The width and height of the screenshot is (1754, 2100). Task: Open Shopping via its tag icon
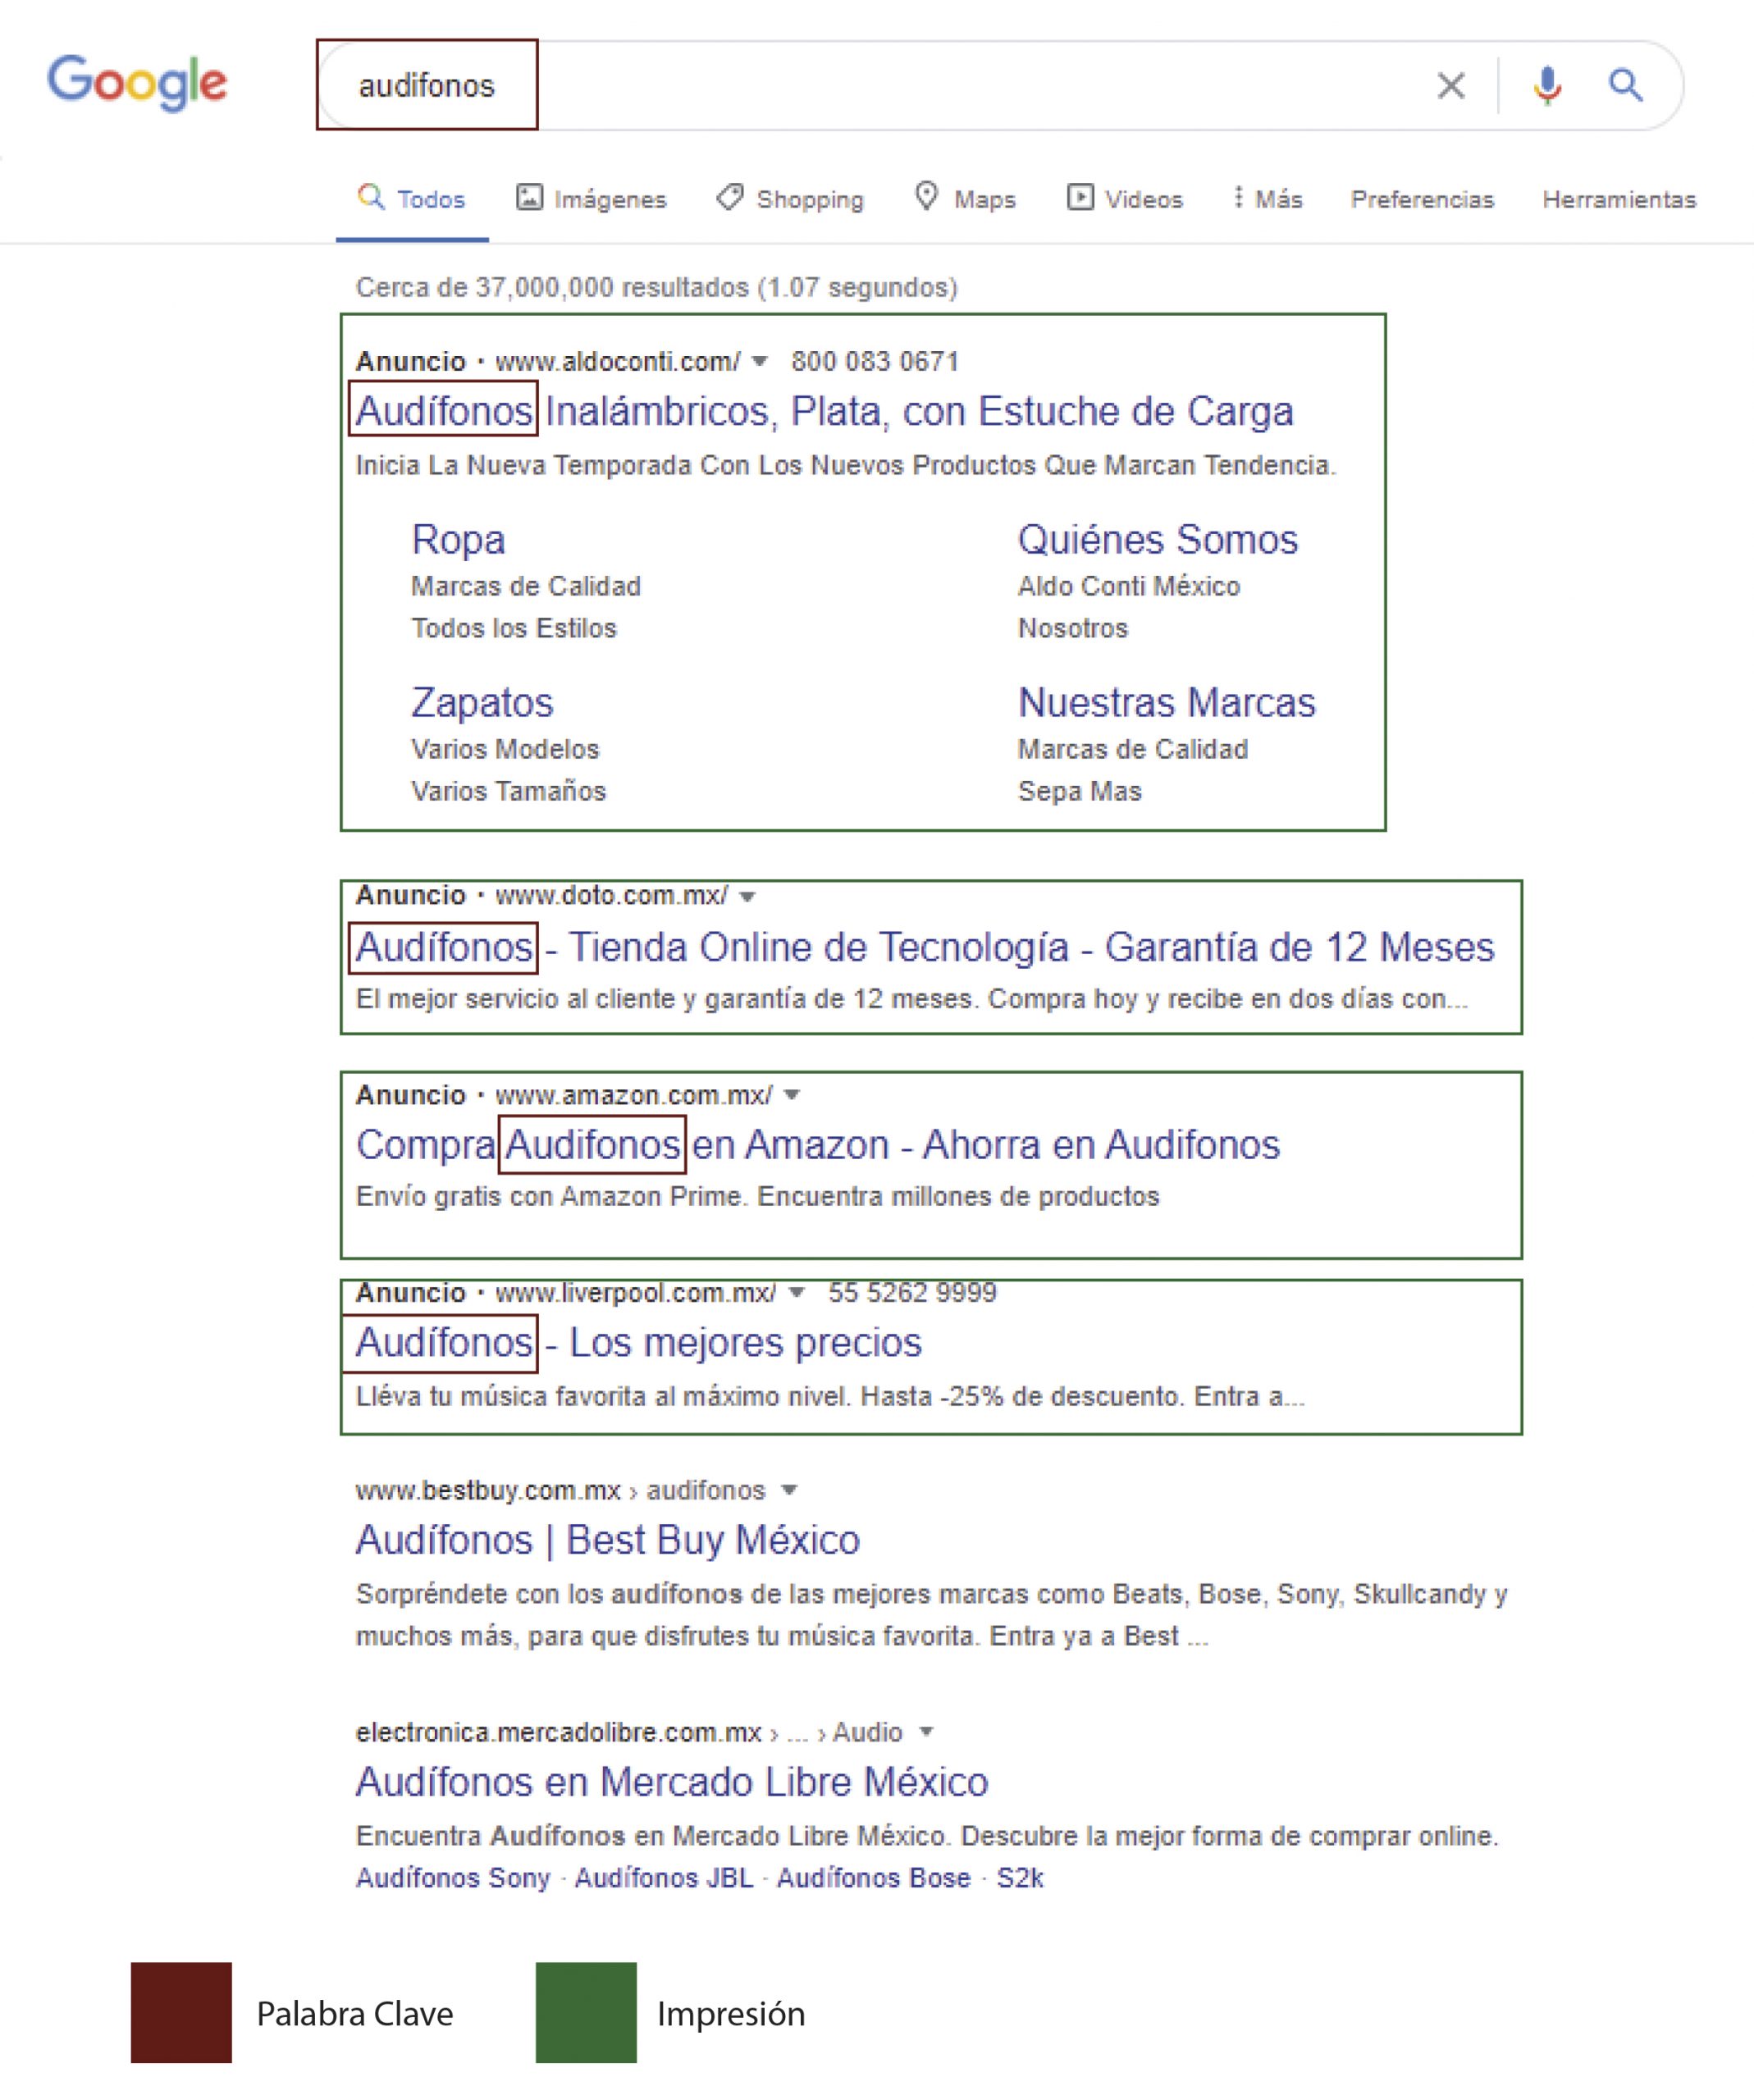(729, 197)
